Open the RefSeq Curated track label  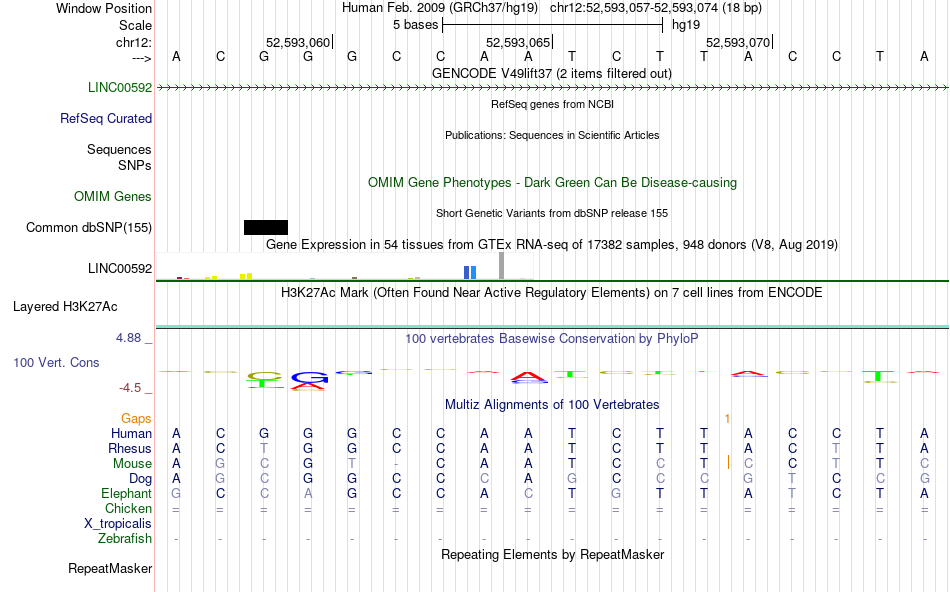point(106,118)
